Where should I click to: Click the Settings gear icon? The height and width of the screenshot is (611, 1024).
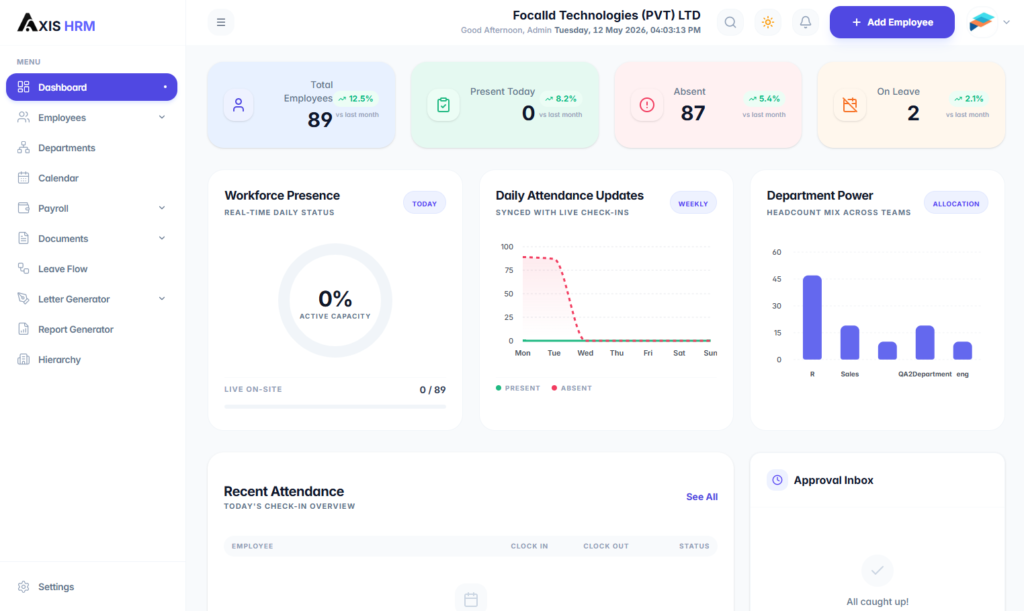pos(24,586)
